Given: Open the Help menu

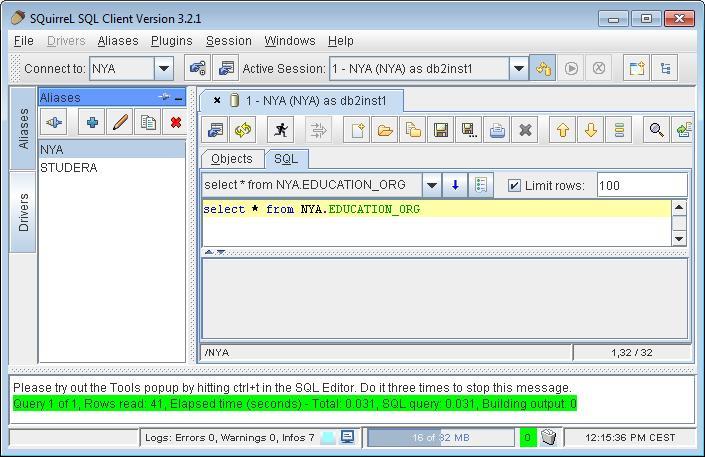Looking at the screenshot, I should click(x=340, y=41).
